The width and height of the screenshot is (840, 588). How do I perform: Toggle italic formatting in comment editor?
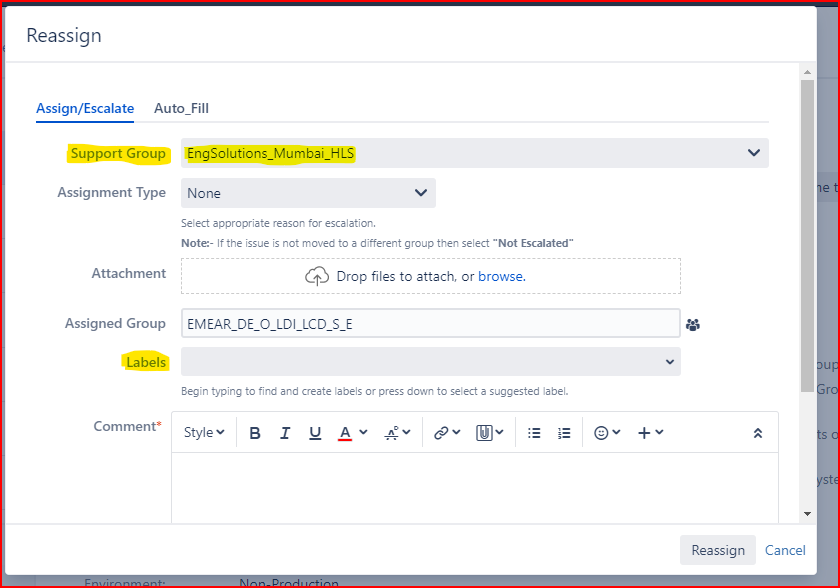(x=285, y=433)
